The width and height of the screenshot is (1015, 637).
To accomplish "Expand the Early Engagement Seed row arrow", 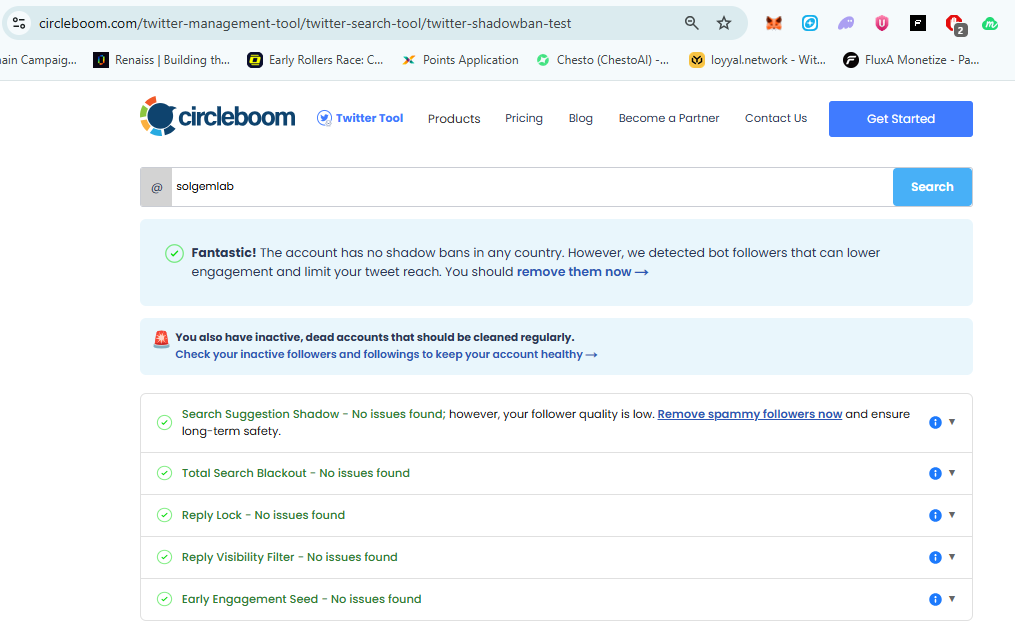I will pos(952,599).
